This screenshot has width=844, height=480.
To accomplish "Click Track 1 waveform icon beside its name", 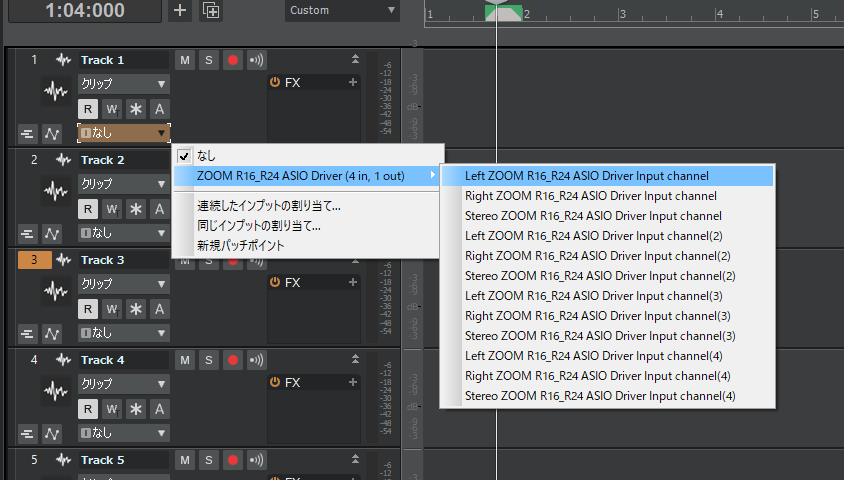I will coord(64,60).
